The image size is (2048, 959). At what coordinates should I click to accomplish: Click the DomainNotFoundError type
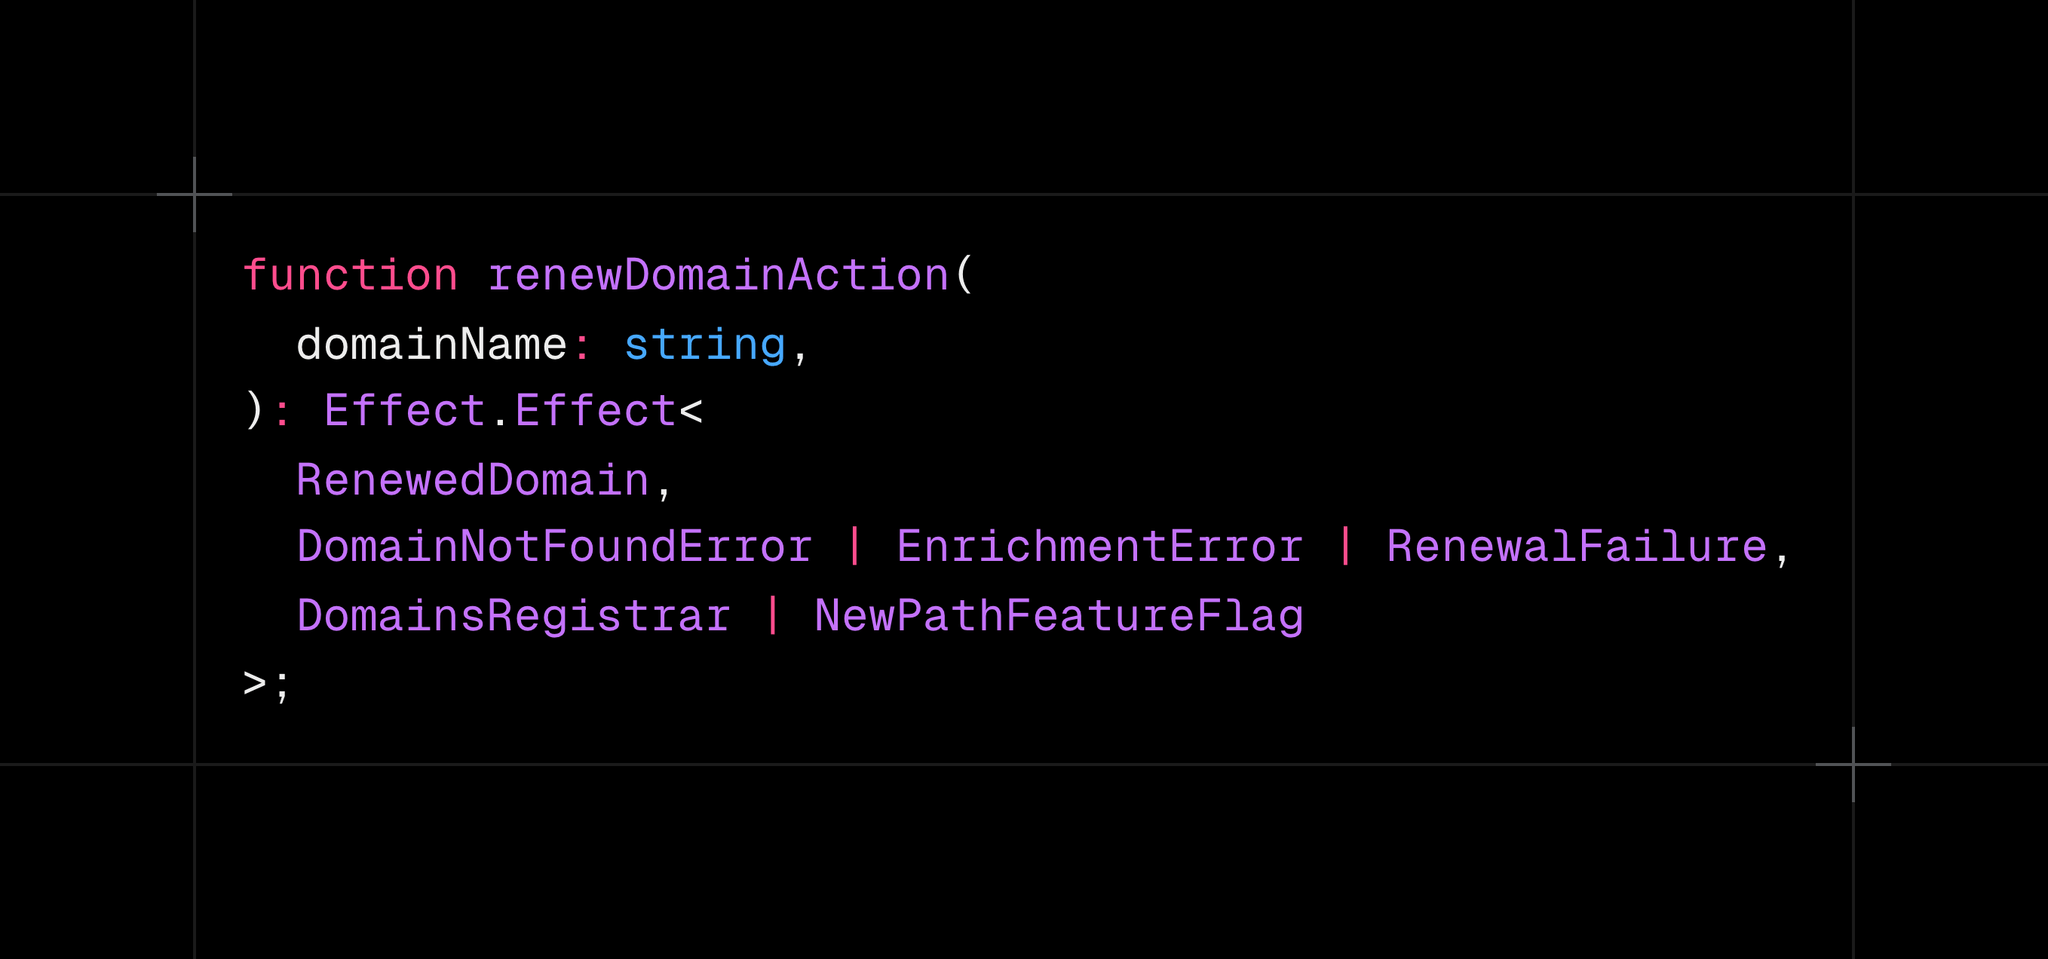coord(555,547)
